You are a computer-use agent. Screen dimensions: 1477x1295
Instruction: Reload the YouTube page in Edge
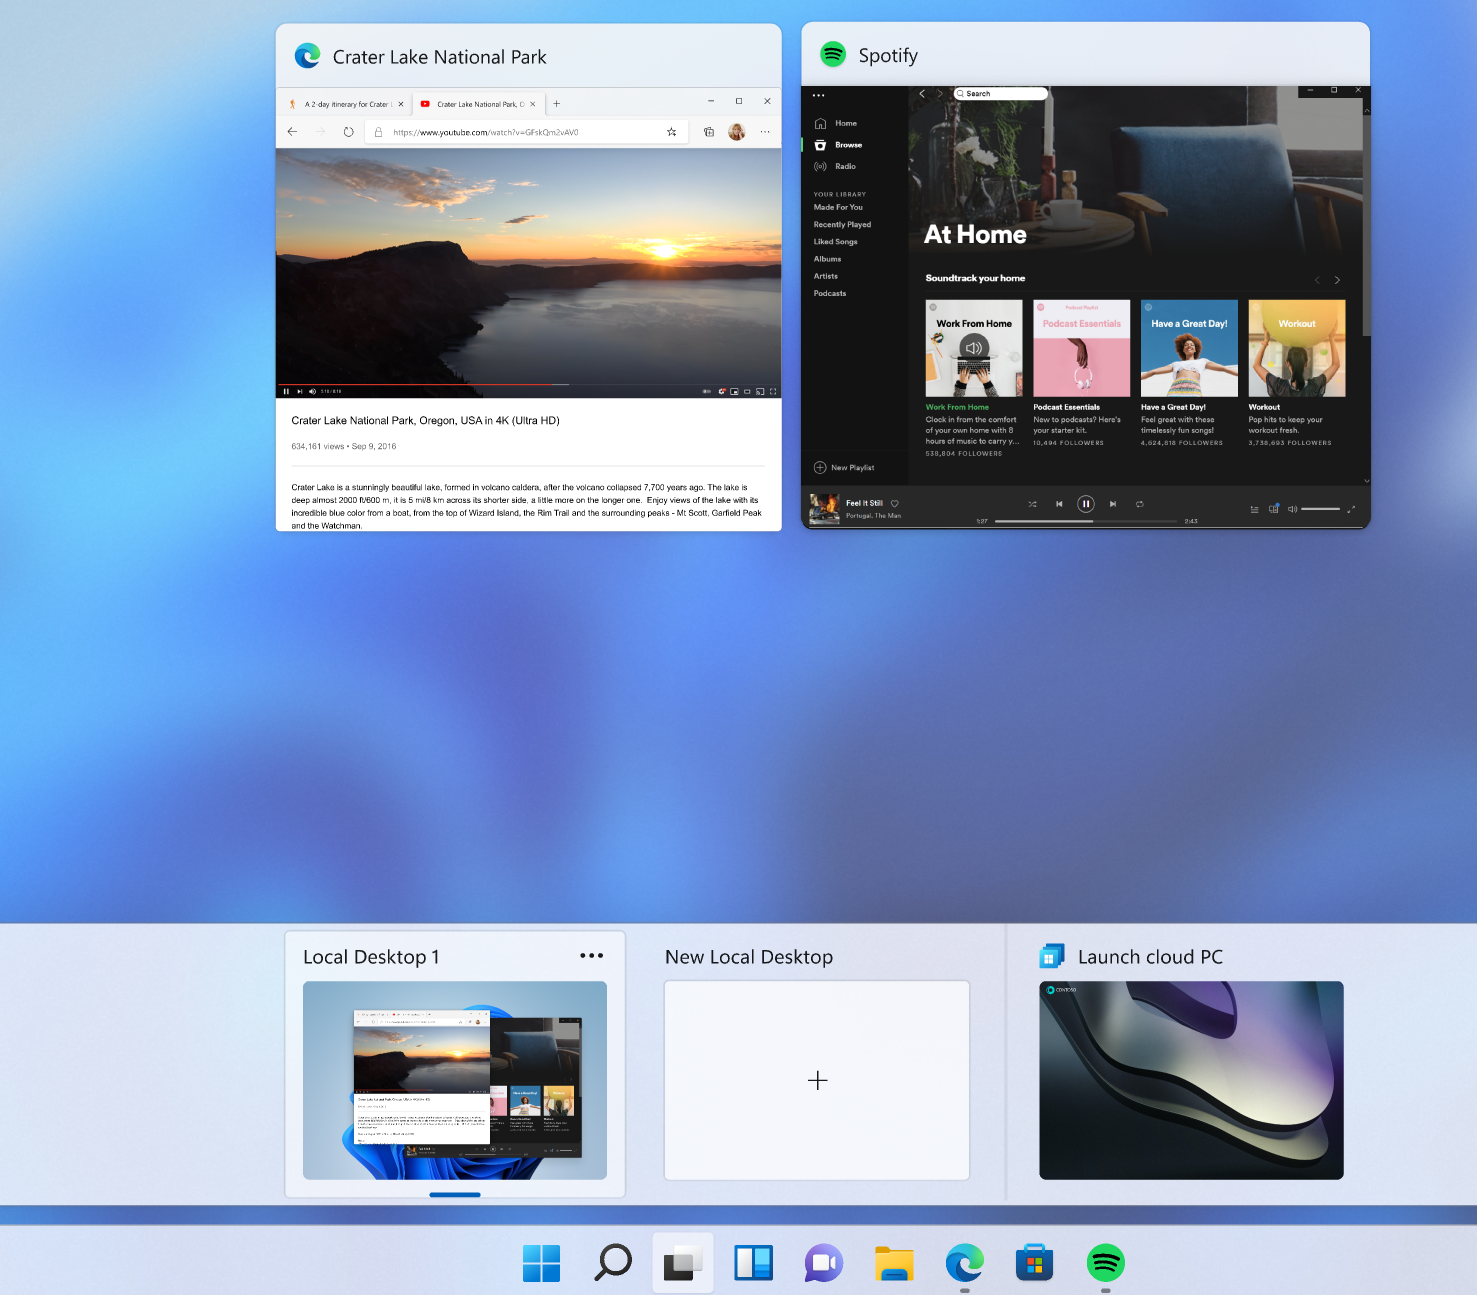coord(348,131)
